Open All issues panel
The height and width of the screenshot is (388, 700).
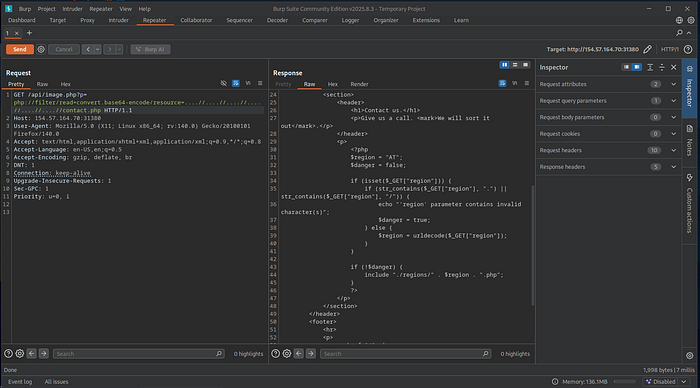click(x=56, y=382)
